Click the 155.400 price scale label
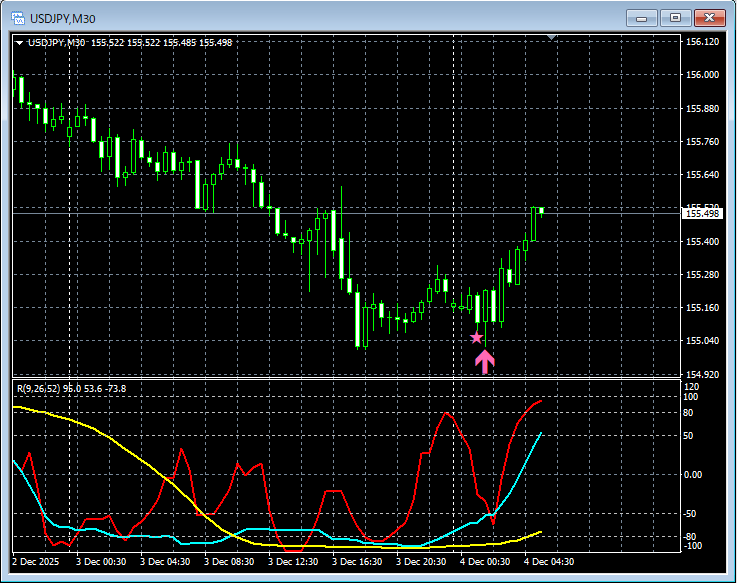This screenshot has width=738, height=583. click(702, 241)
